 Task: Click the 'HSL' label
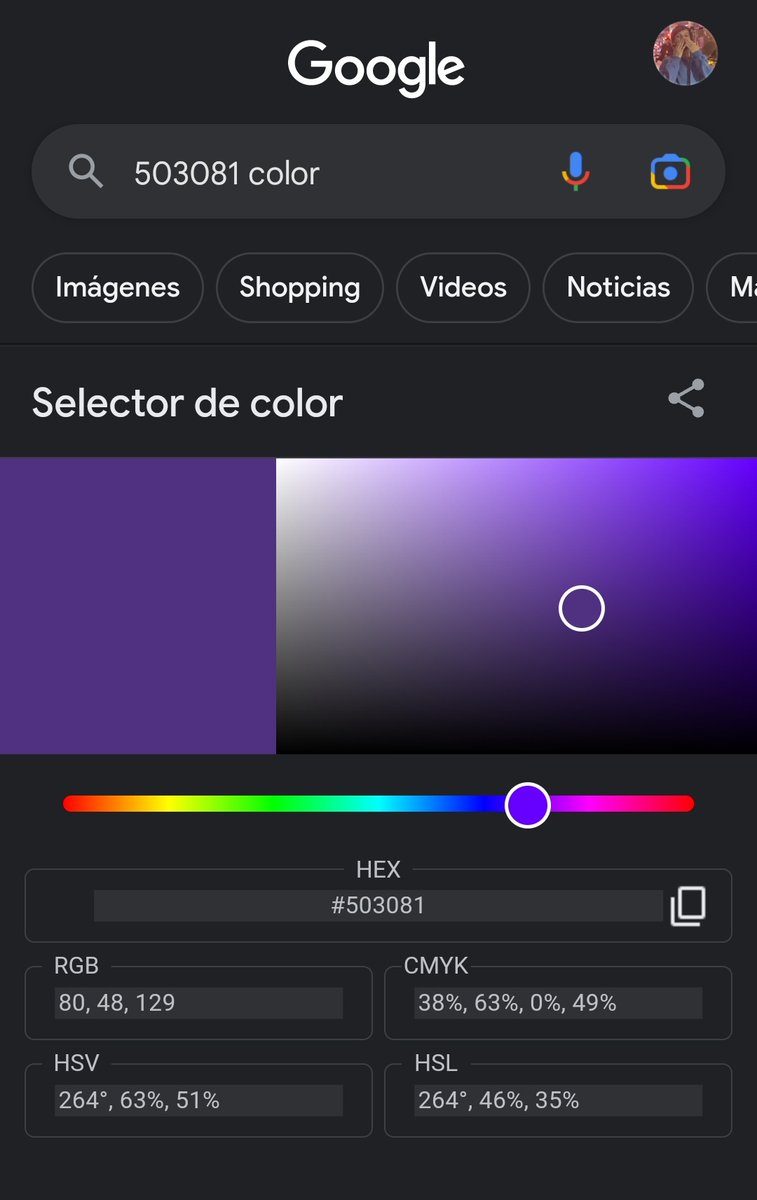pos(436,1064)
